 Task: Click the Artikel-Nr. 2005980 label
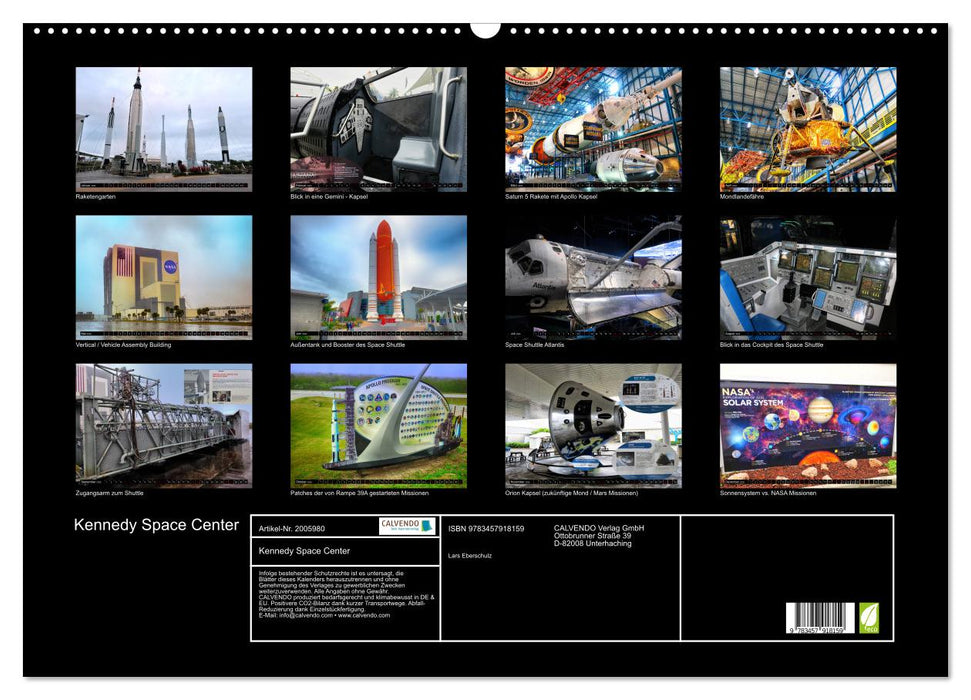(293, 528)
